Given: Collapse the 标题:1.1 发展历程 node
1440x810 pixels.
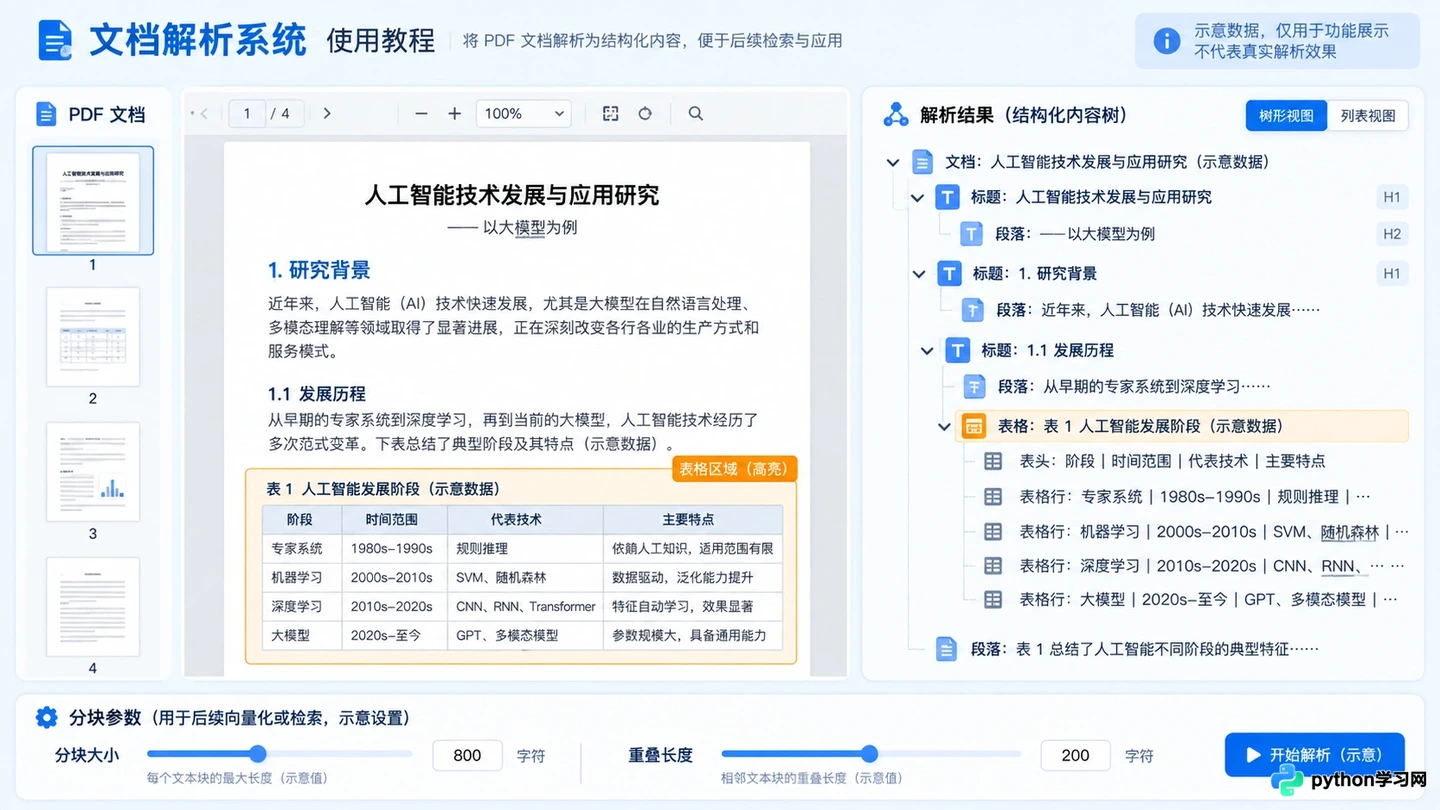Looking at the screenshot, I should [x=928, y=351].
